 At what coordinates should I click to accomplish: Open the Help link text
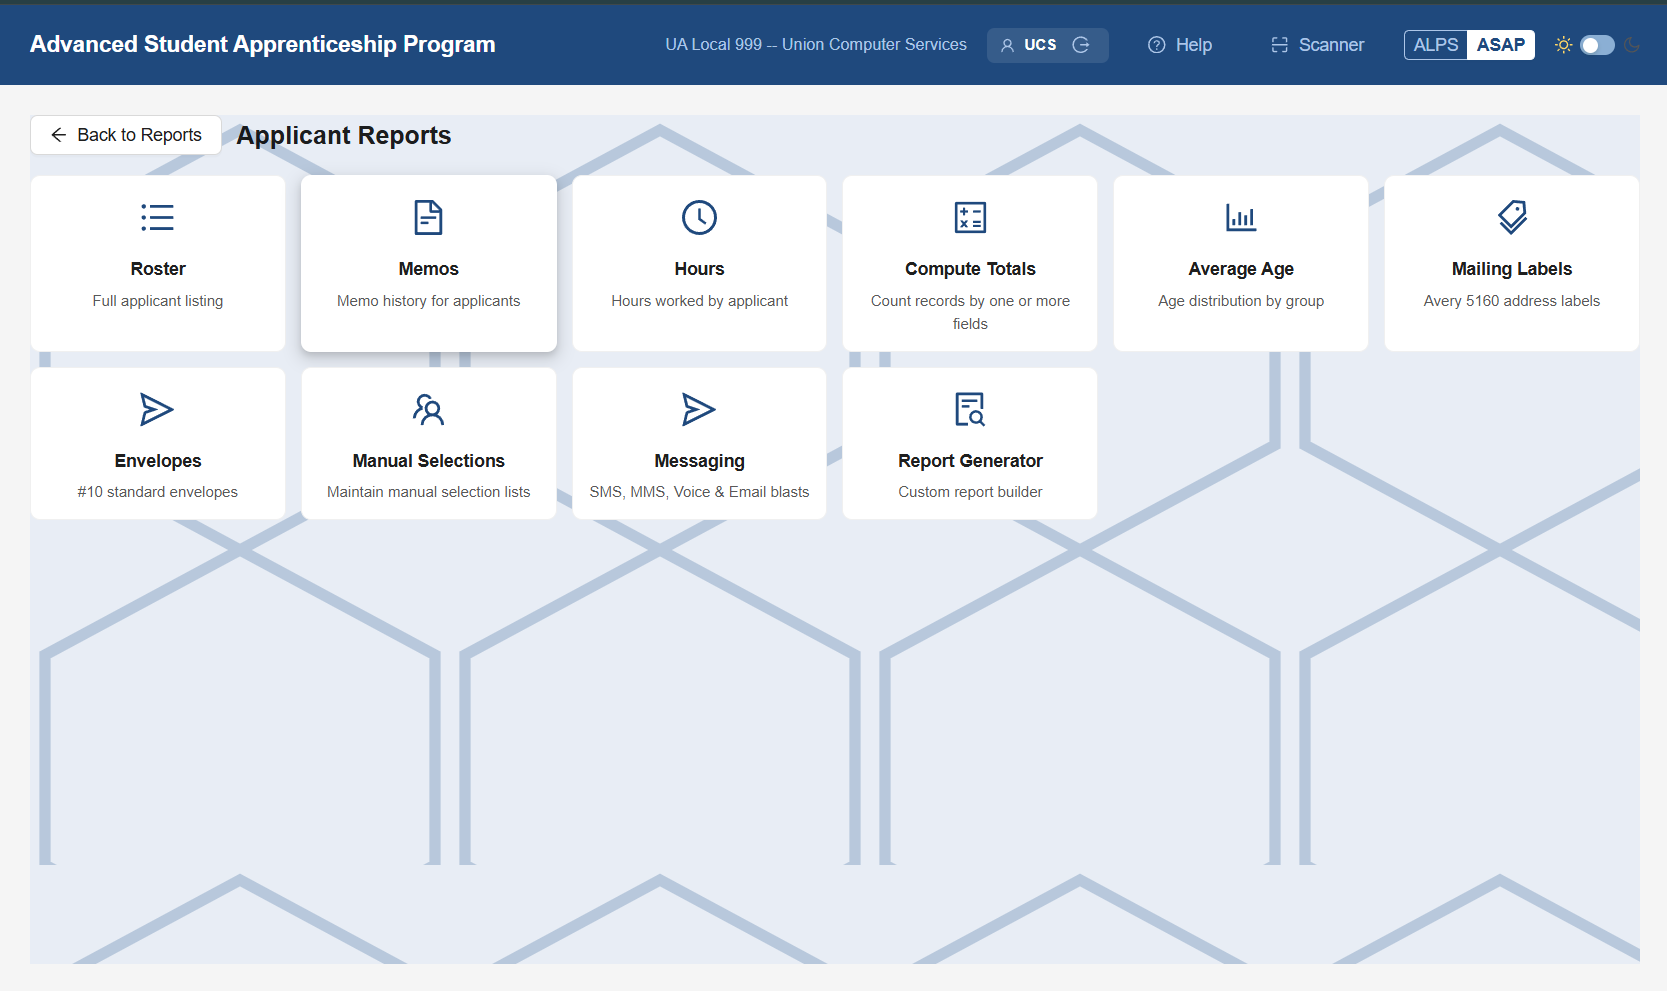coord(1194,45)
